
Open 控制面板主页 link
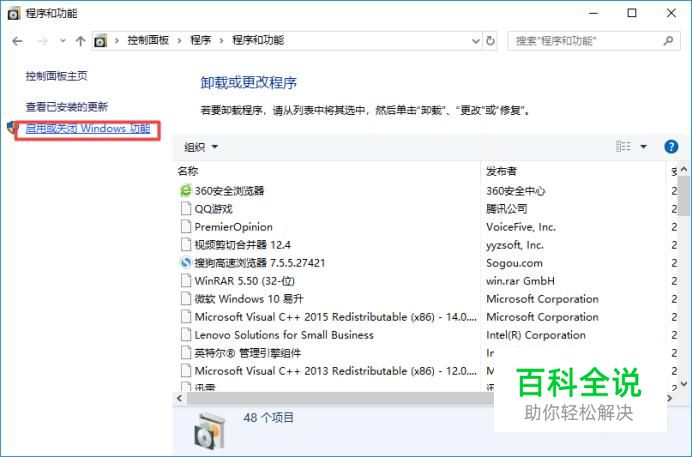pos(56,76)
